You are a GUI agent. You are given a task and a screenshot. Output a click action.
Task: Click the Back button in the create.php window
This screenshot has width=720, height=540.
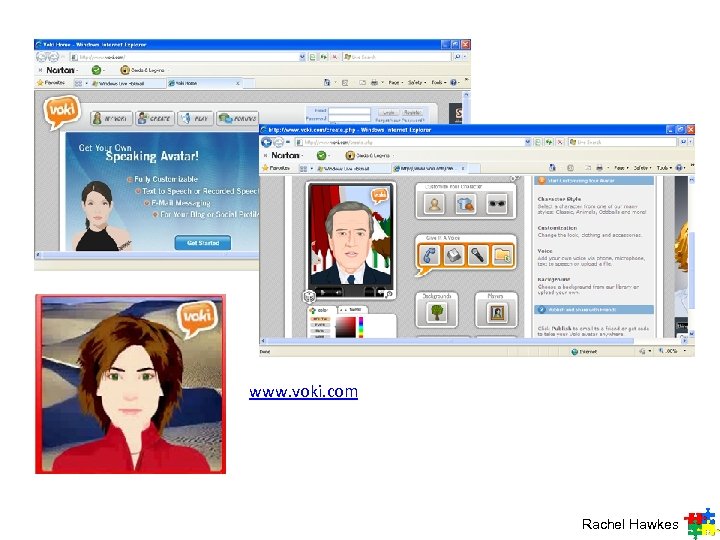[x=266, y=142]
